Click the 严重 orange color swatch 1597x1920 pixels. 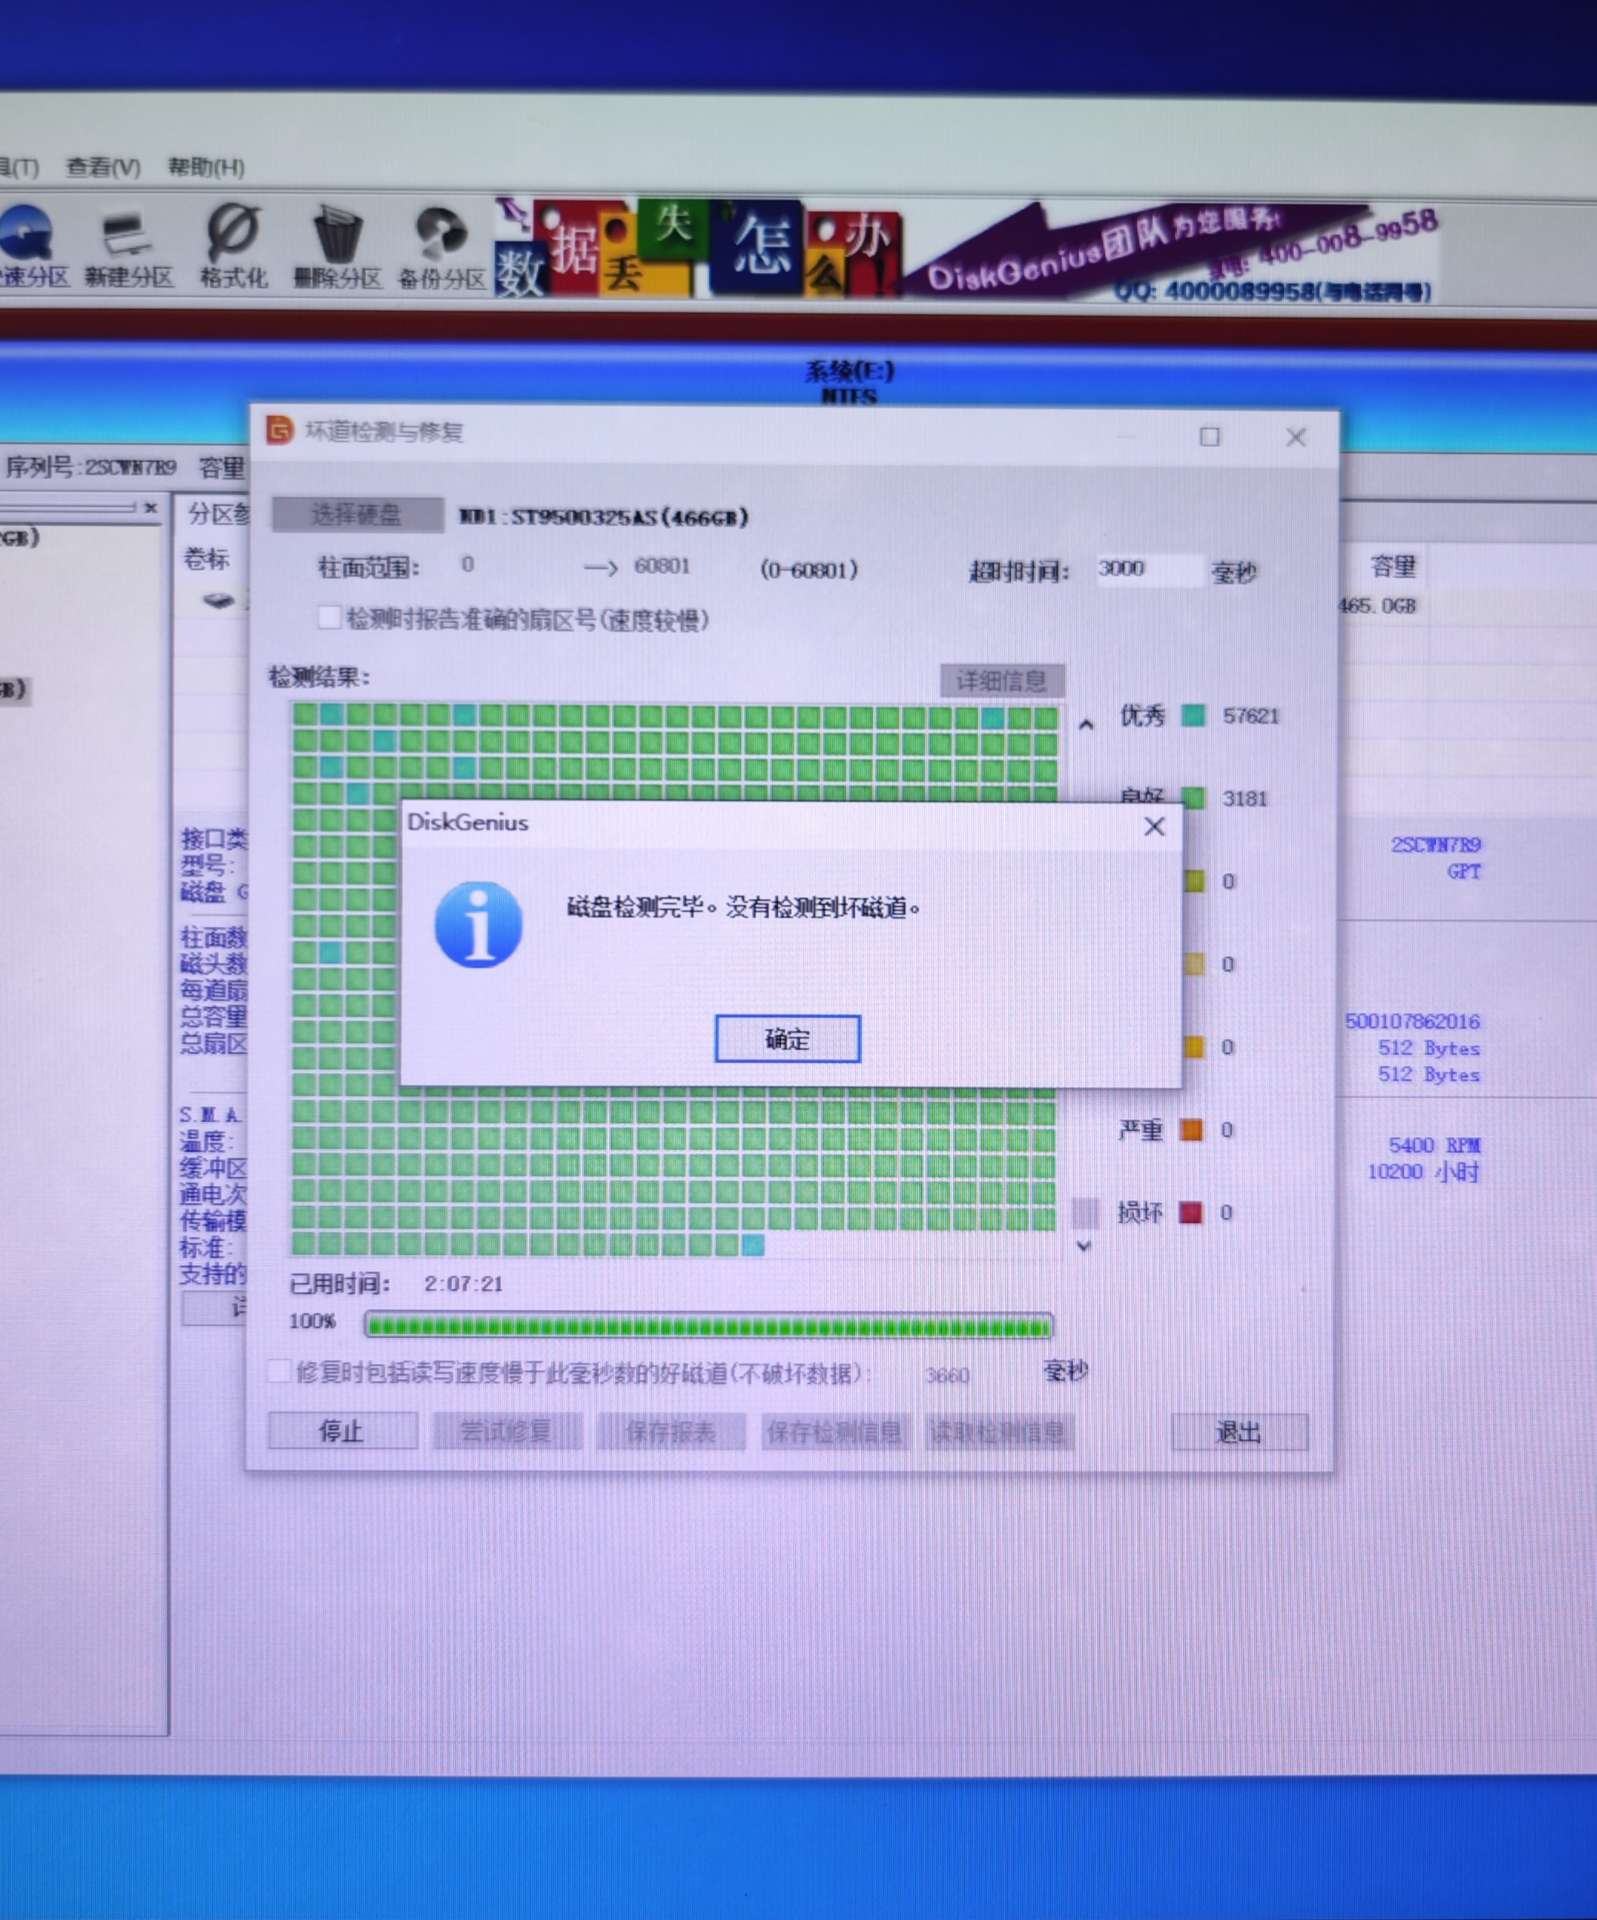(x=1191, y=1130)
